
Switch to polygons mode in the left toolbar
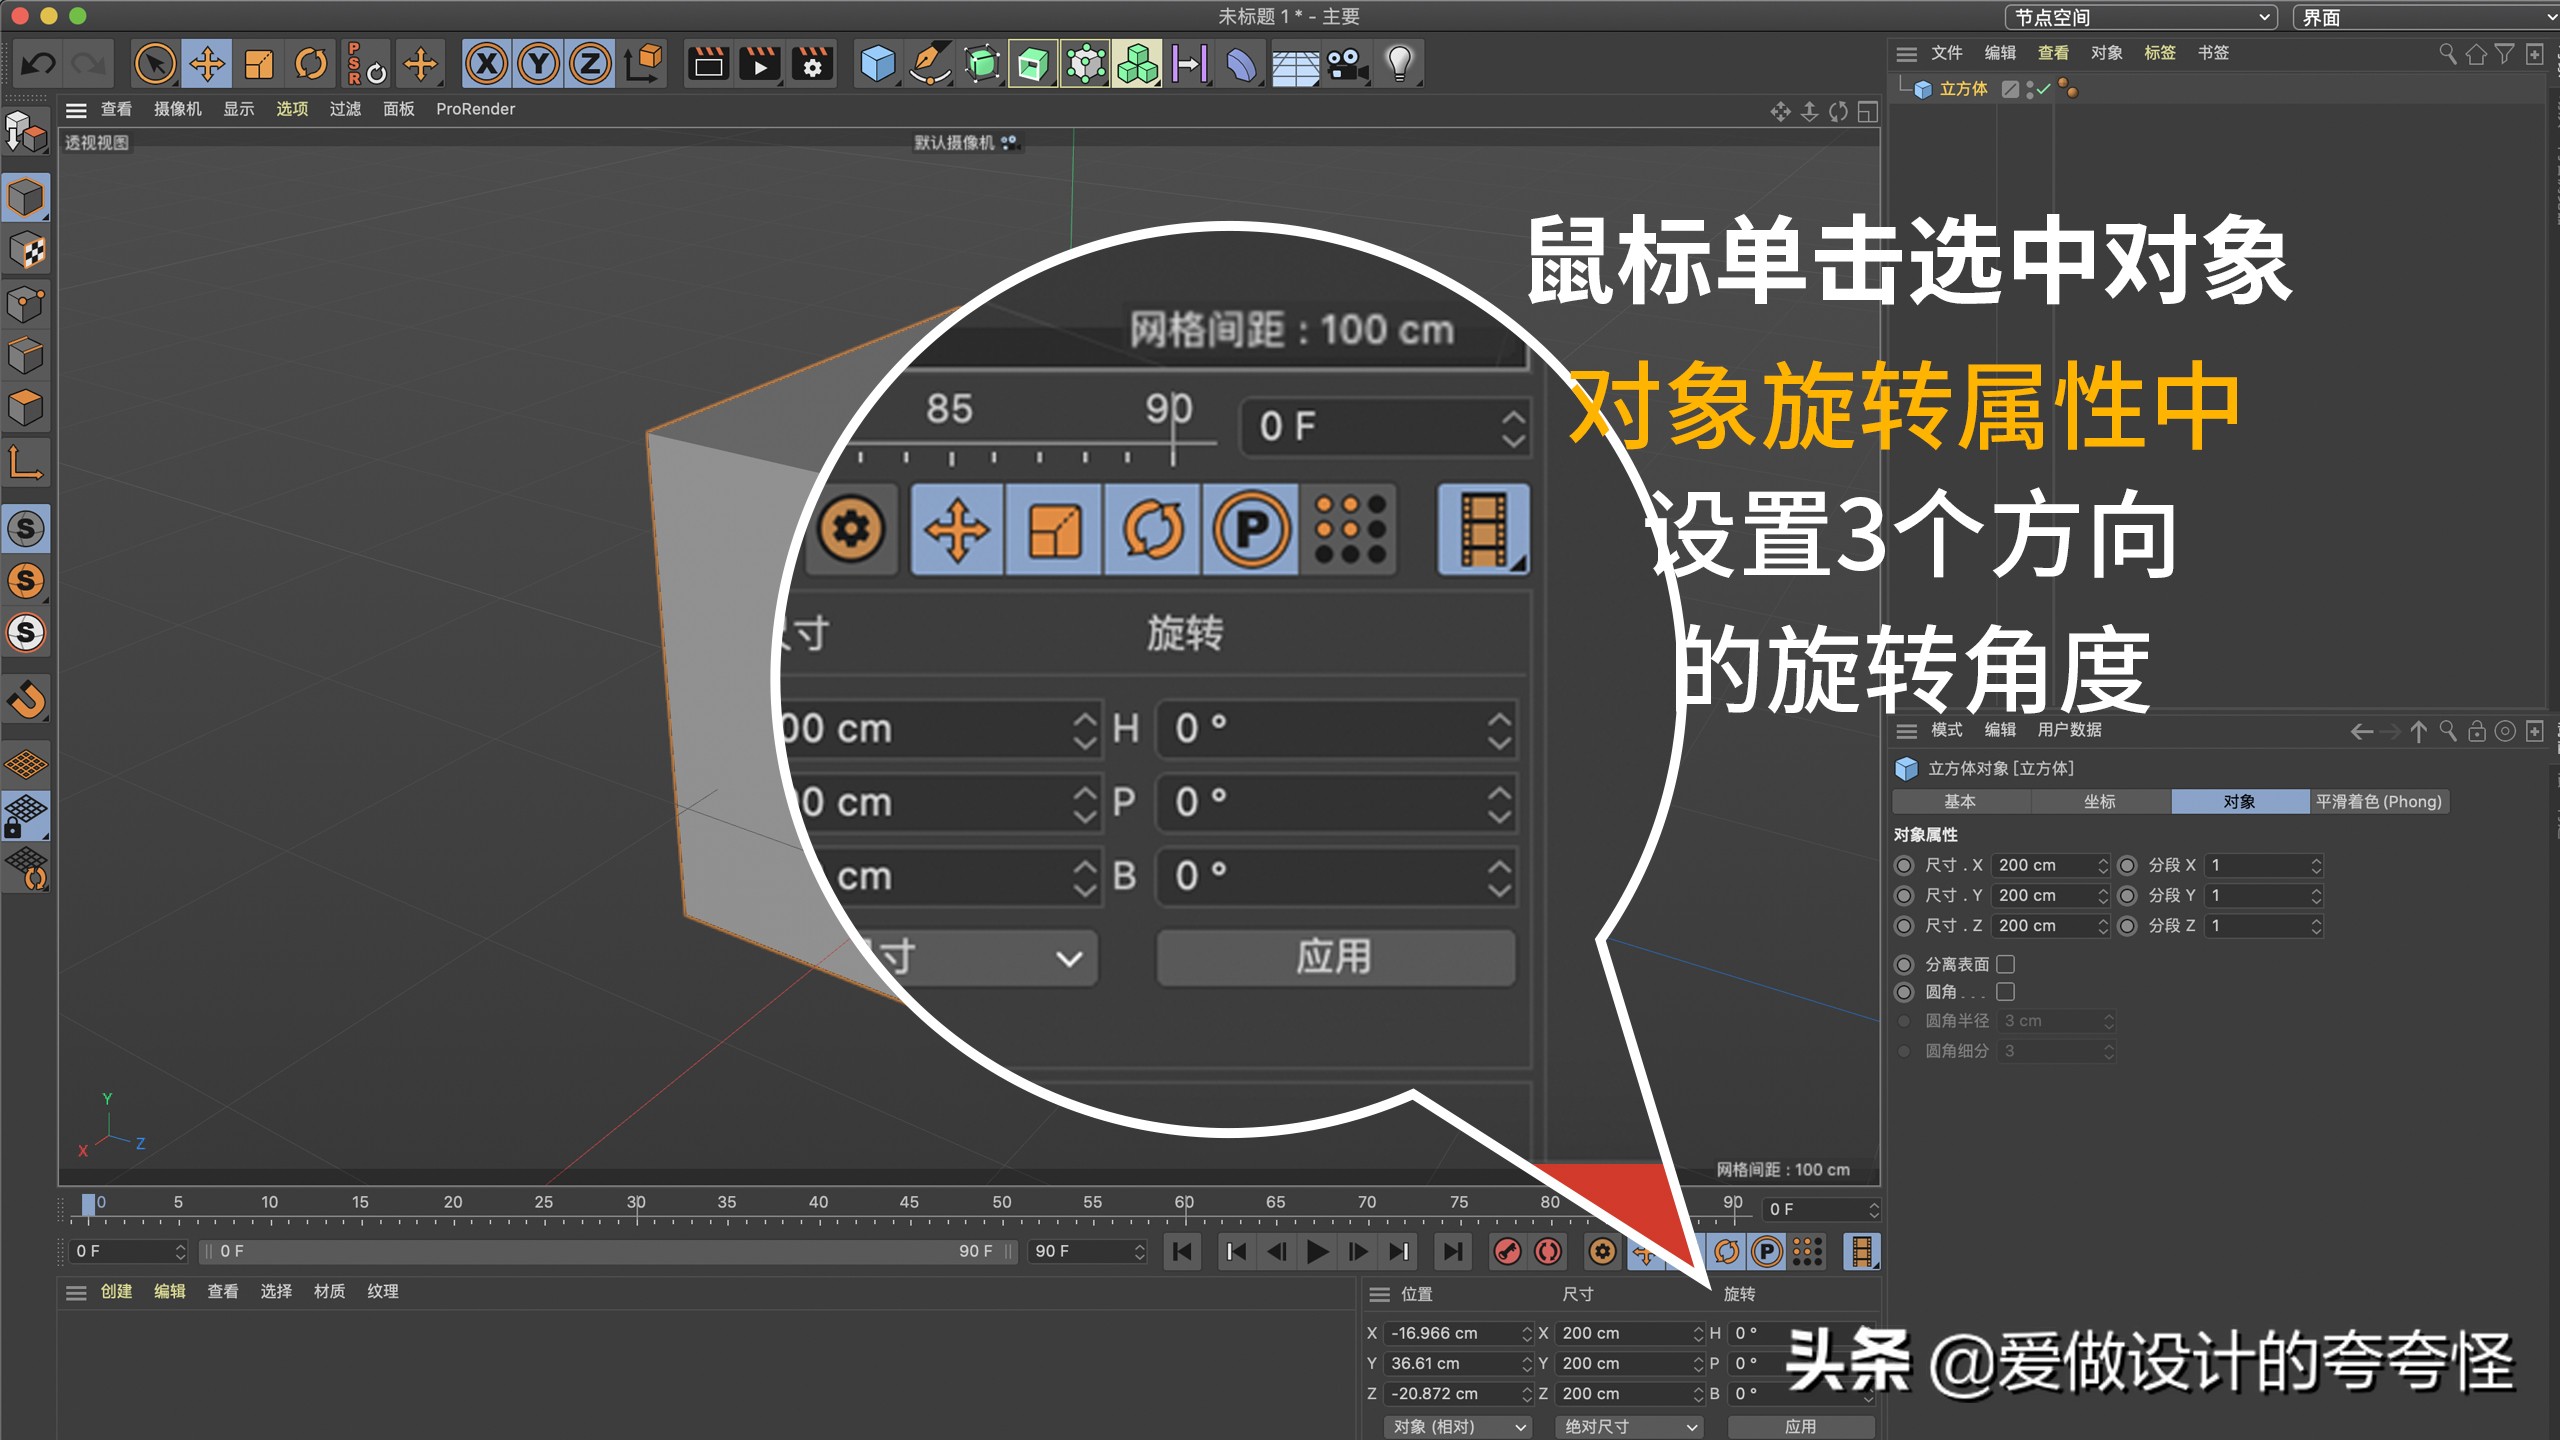point(25,405)
